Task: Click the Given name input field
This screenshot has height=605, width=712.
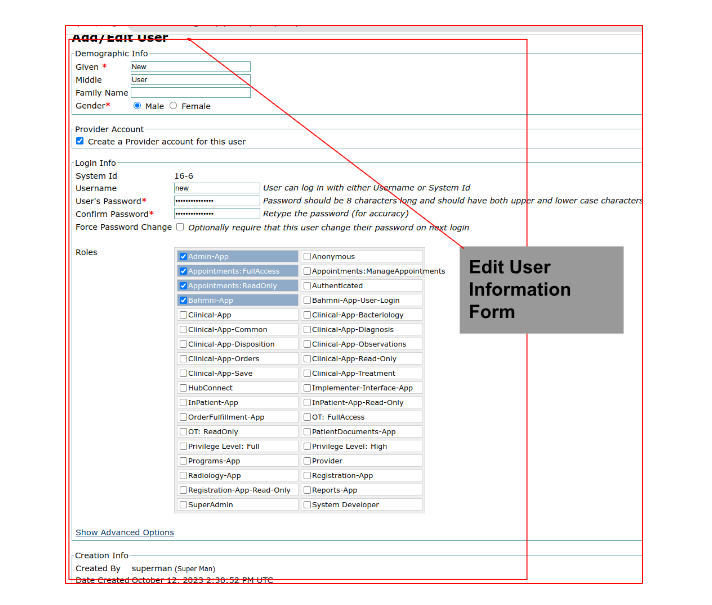Action: coord(191,67)
